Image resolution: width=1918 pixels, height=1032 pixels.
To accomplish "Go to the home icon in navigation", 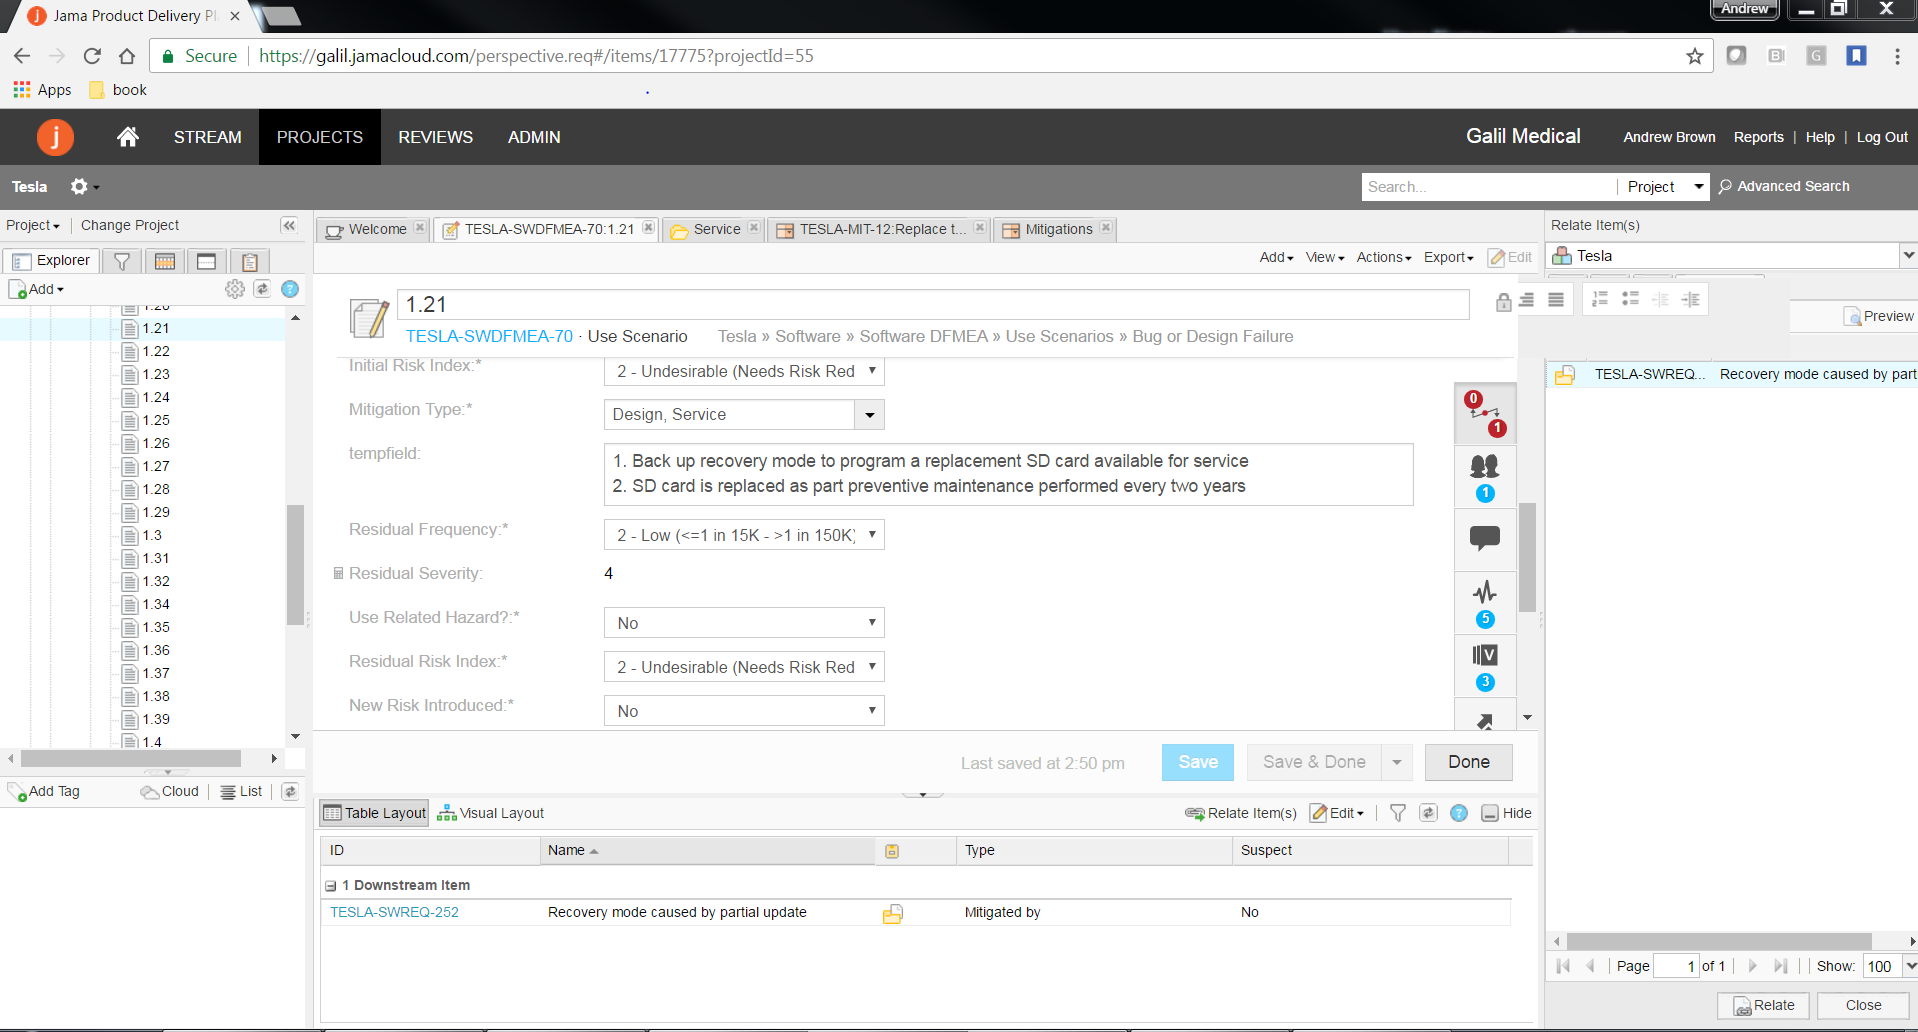I will pyautogui.click(x=128, y=137).
